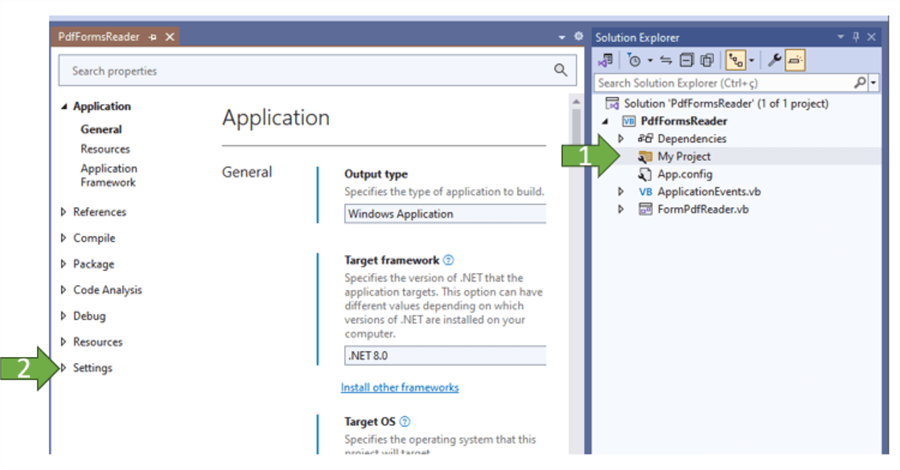Viewport: 900px width, 470px height.
Task: Expand the References section
Action: pos(63,212)
